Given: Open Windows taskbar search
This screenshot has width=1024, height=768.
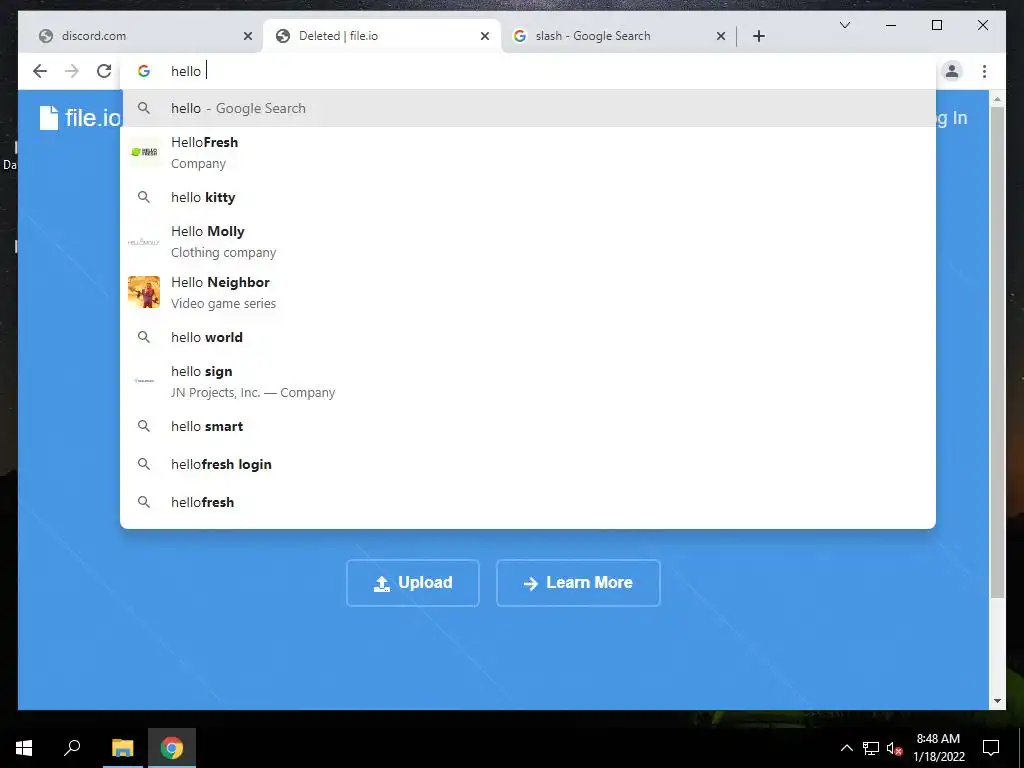Looking at the screenshot, I should pyautogui.click(x=72, y=748).
